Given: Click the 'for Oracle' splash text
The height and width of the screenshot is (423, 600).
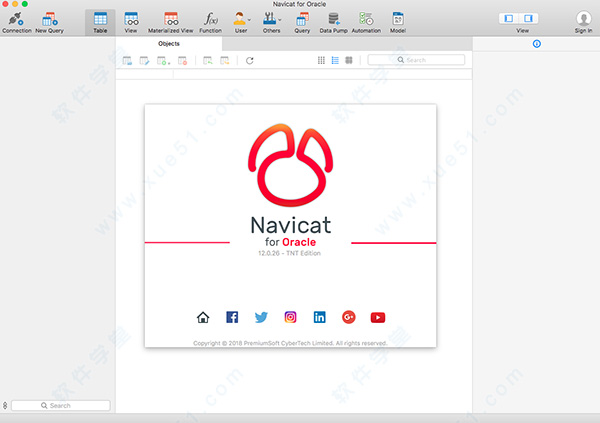Looking at the screenshot, I should tap(290, 242).
